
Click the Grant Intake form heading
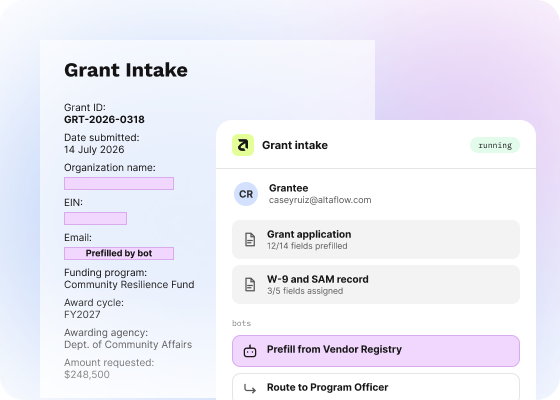pyautogui.click(x=126, y=70)
